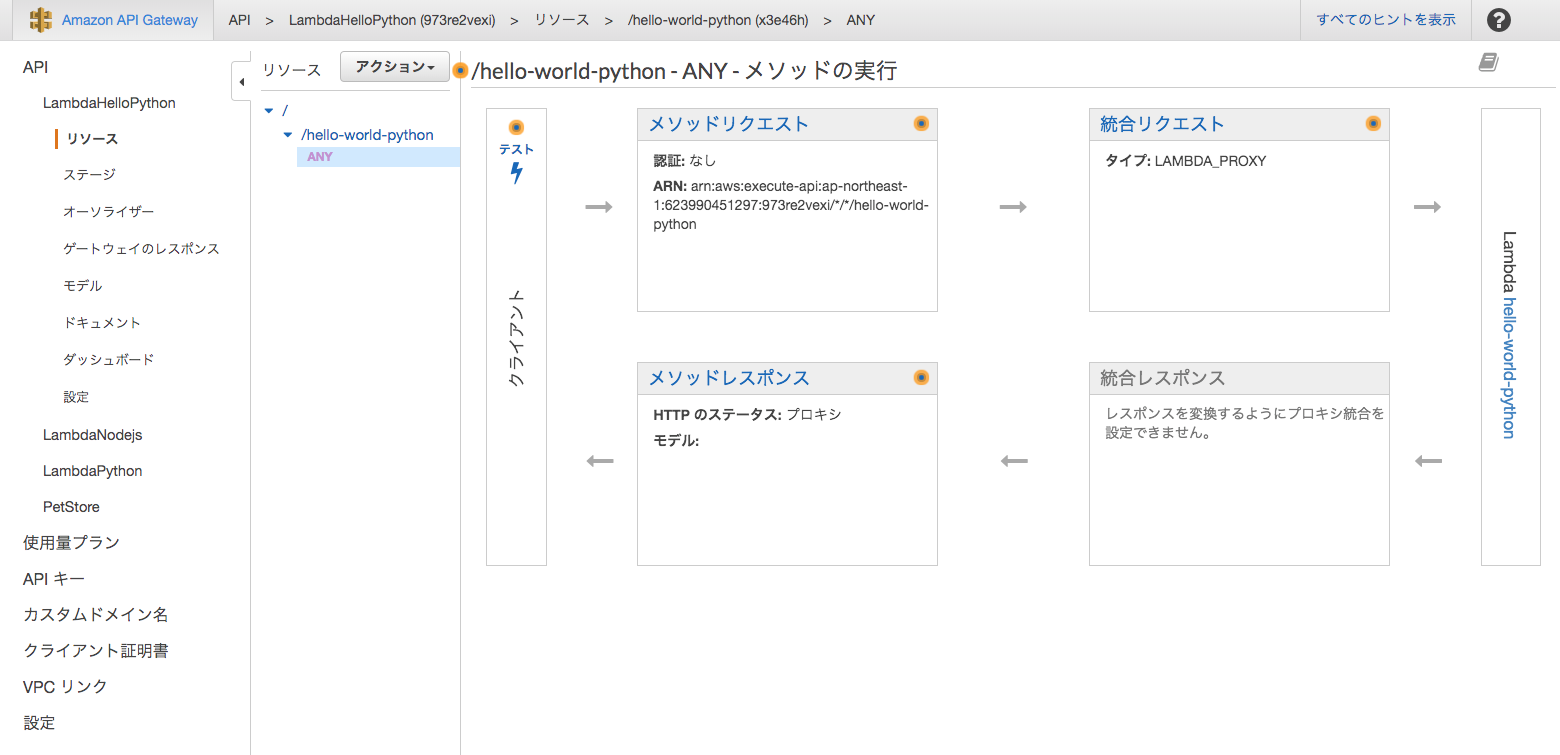The width and height of the screenshot is (1560, 755).
Task: Select /hello-world-python resource in tree
Action: pyautogui.click(x=367, y=135)
